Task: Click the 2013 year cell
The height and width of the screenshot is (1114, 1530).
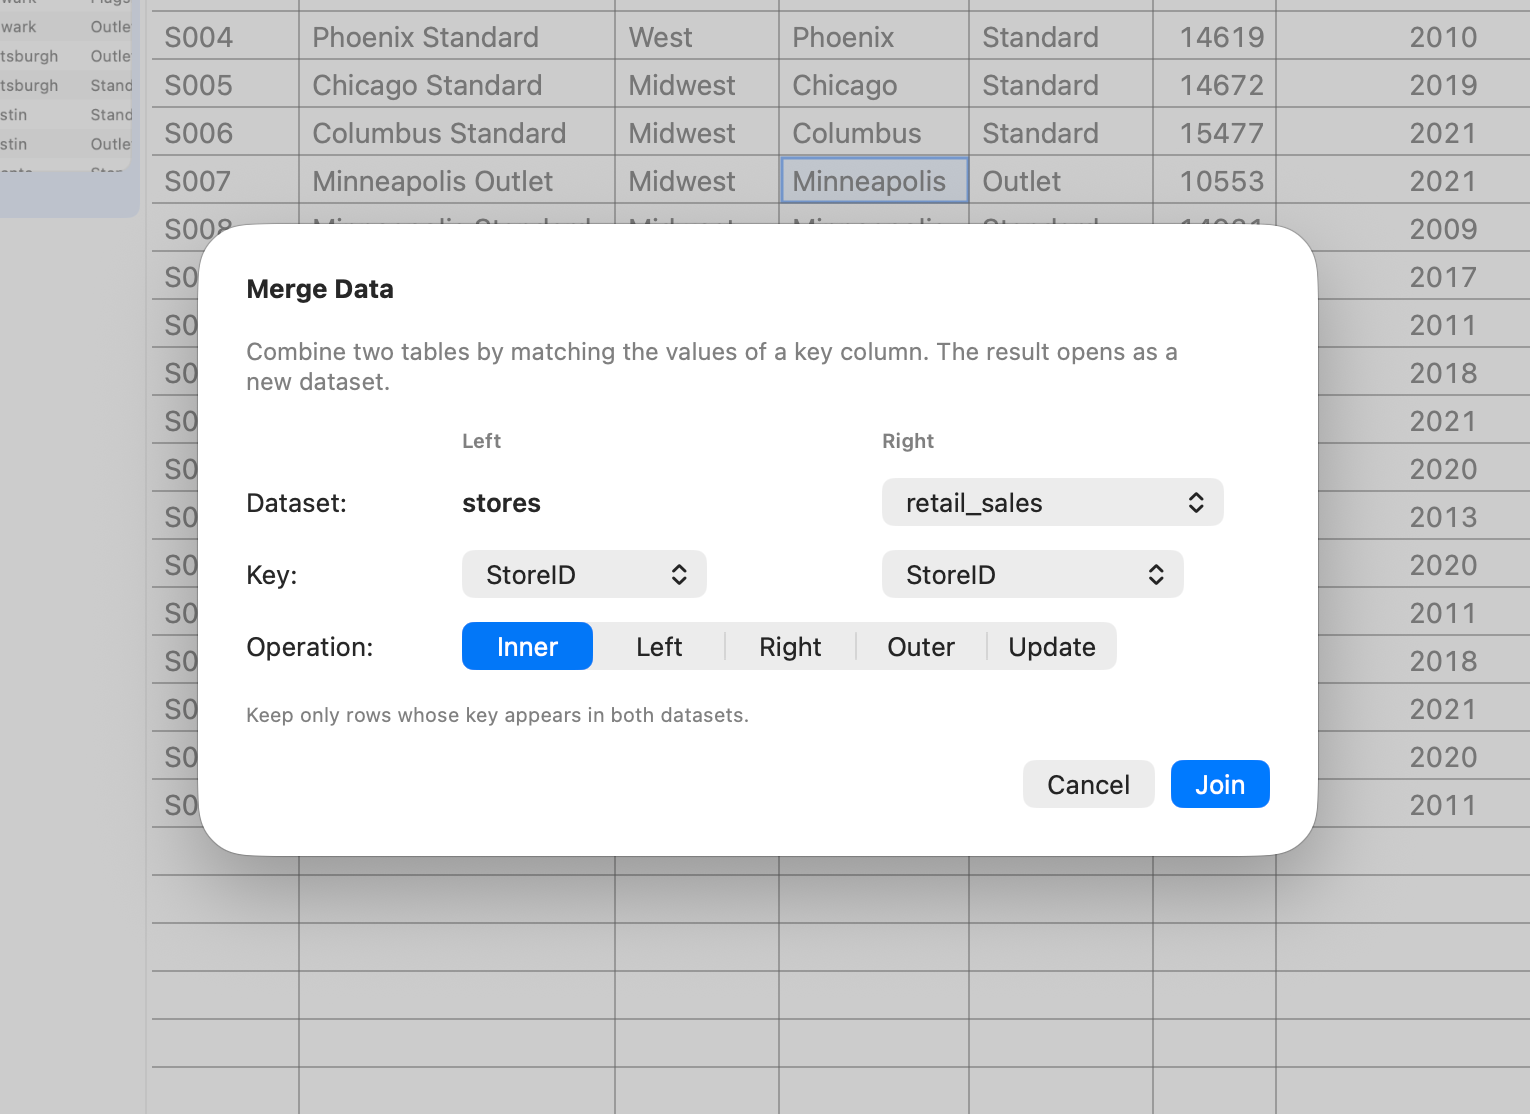Action: pyautogui.click(x=1424, y=517)
